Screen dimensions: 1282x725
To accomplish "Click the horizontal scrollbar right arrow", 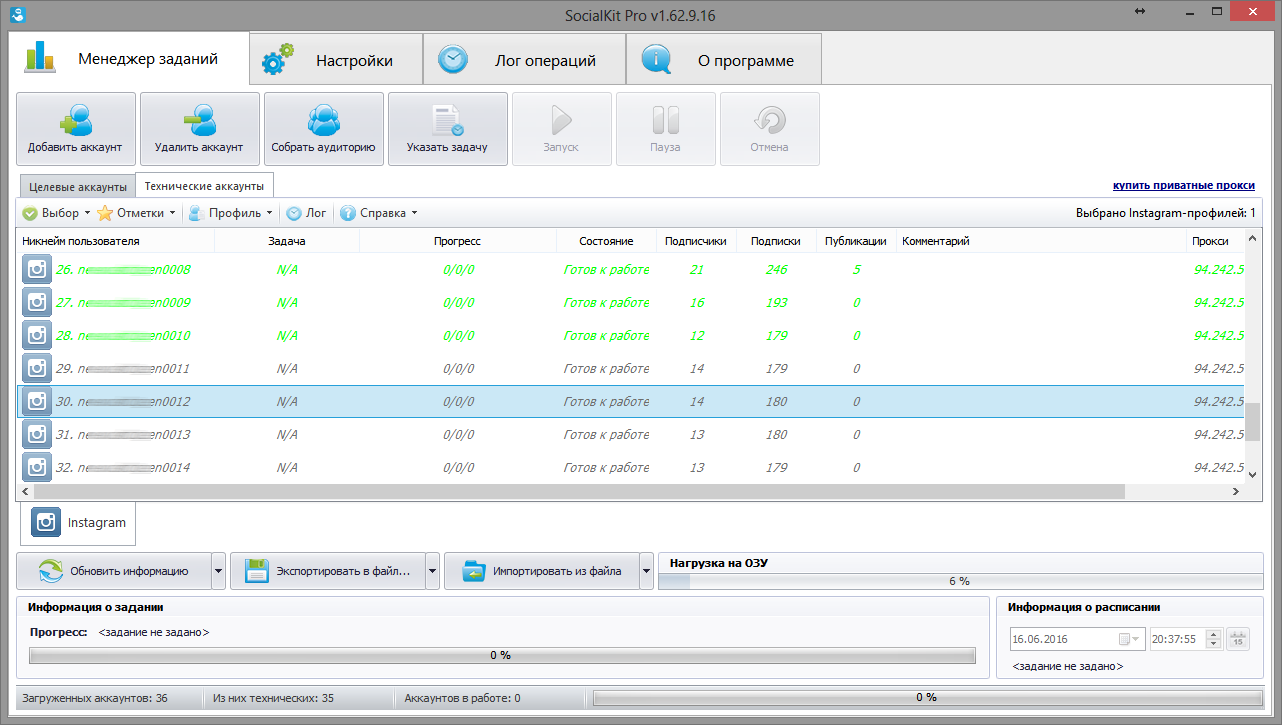I will tap(1236, 492).
